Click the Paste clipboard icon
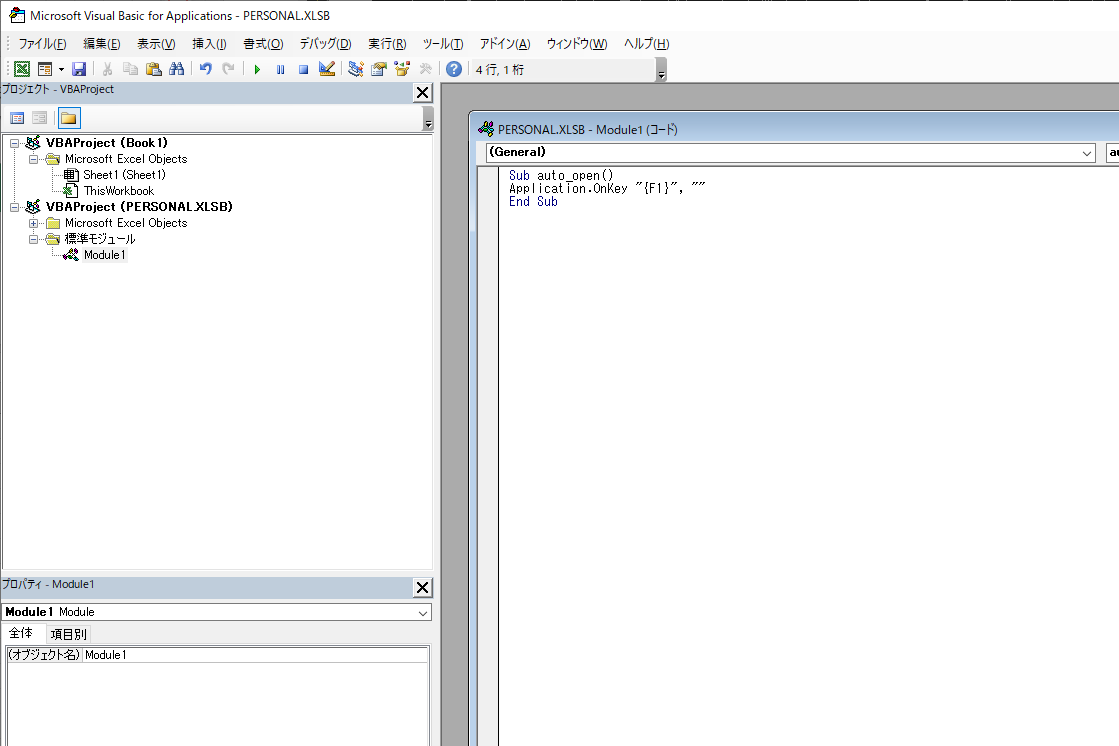This screenshot has height=746, width=1119. [x=153, y=69]
